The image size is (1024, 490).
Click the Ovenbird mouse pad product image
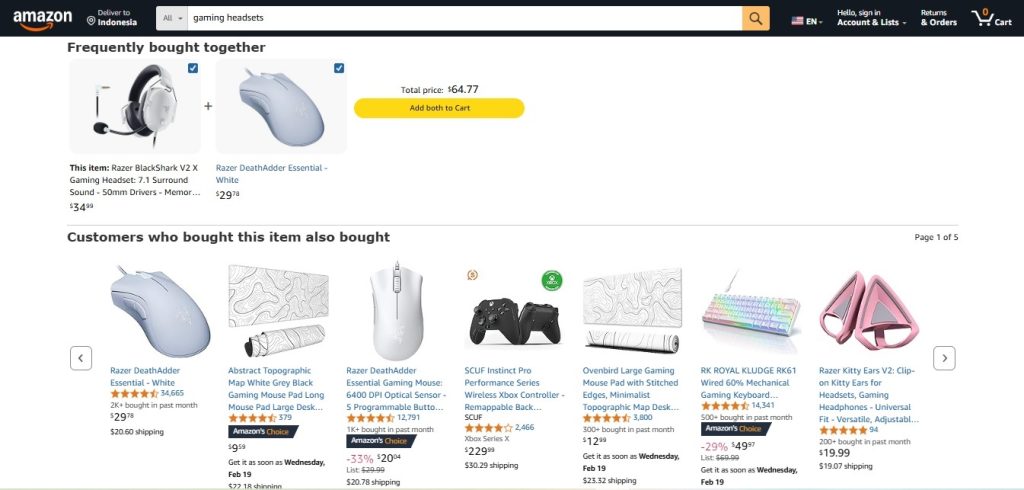pyautogui.click(x=632, y=310)
